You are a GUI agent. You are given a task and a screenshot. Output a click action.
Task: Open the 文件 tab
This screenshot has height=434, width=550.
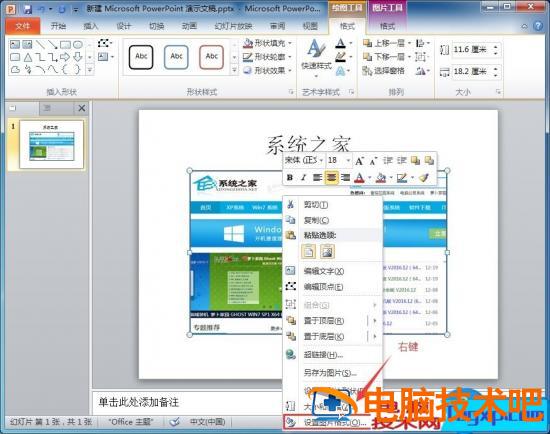[23, 26]
